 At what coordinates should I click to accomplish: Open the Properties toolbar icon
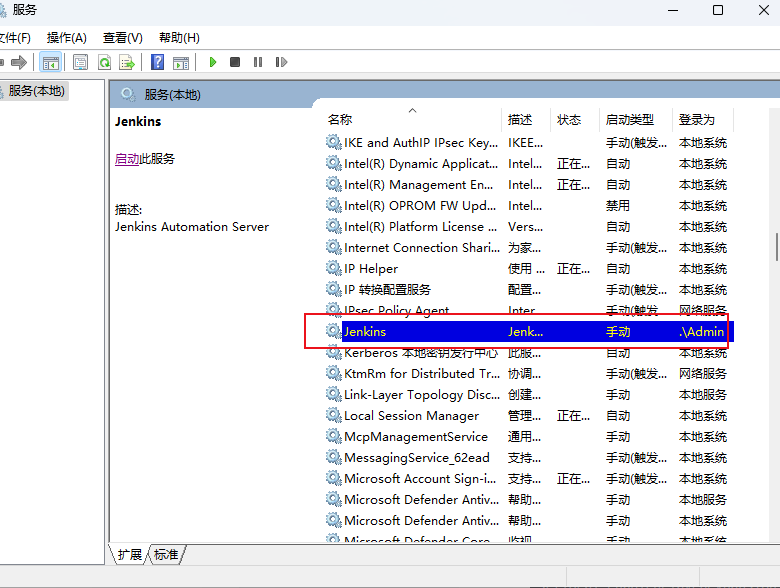click(x=80, y=62)
